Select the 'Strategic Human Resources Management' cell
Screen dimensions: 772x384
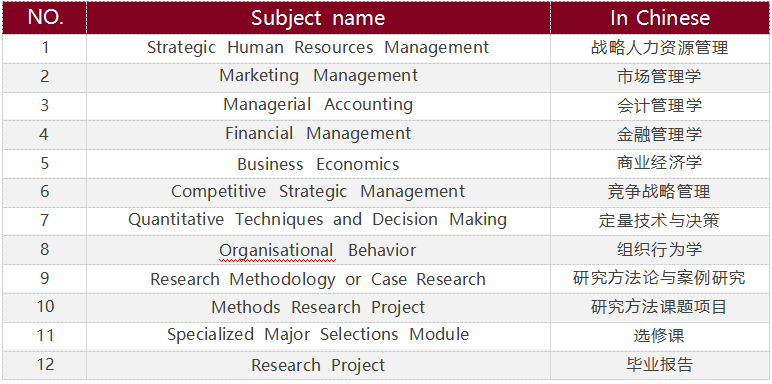tap(318, 48)
